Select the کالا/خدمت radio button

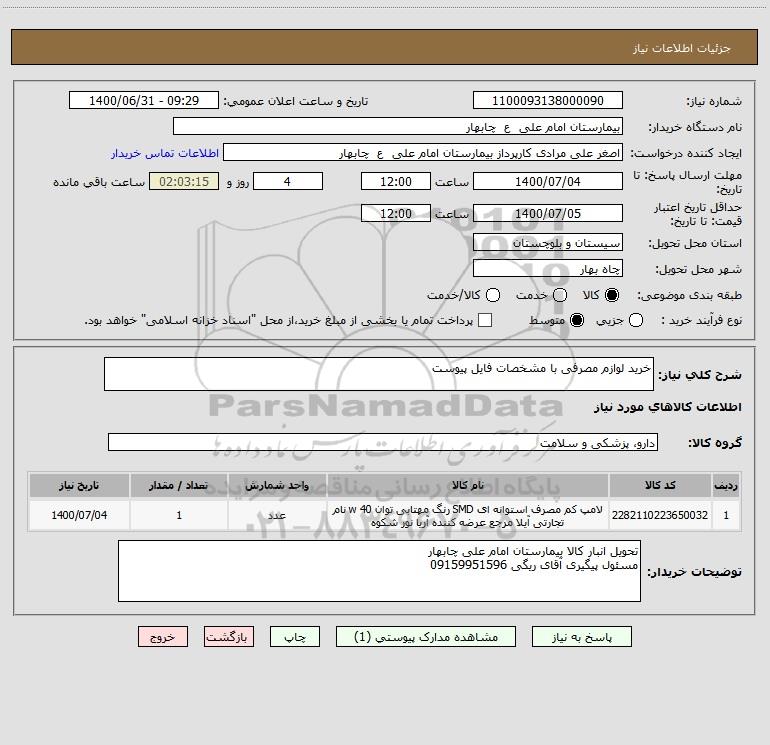coord(493,295)
